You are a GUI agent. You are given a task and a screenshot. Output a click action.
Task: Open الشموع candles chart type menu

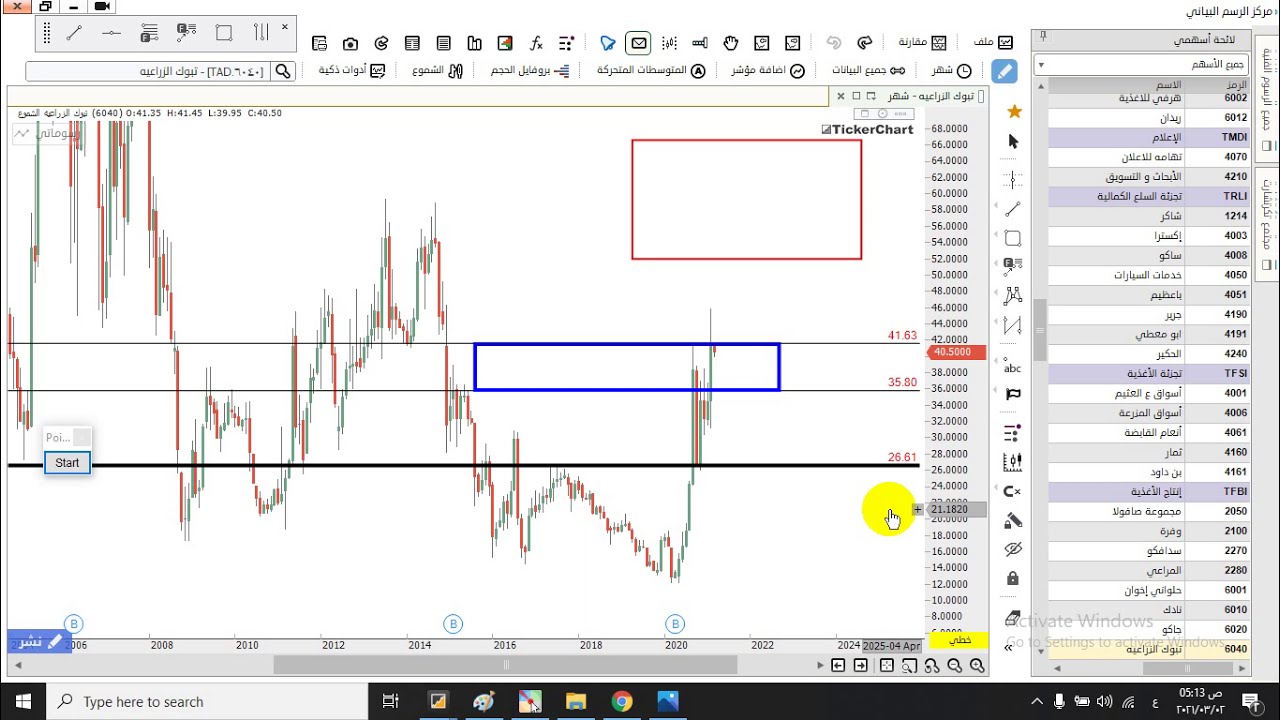pos(438,71)
